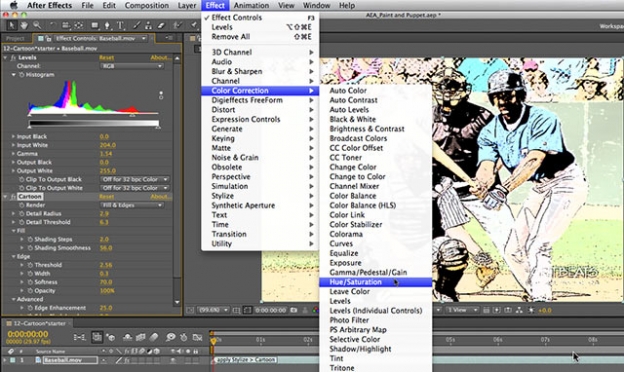Toggle stopwatch for Shading Steps
Image resolution: width=624 pixels, height=372 pixels.
point(30,240)
